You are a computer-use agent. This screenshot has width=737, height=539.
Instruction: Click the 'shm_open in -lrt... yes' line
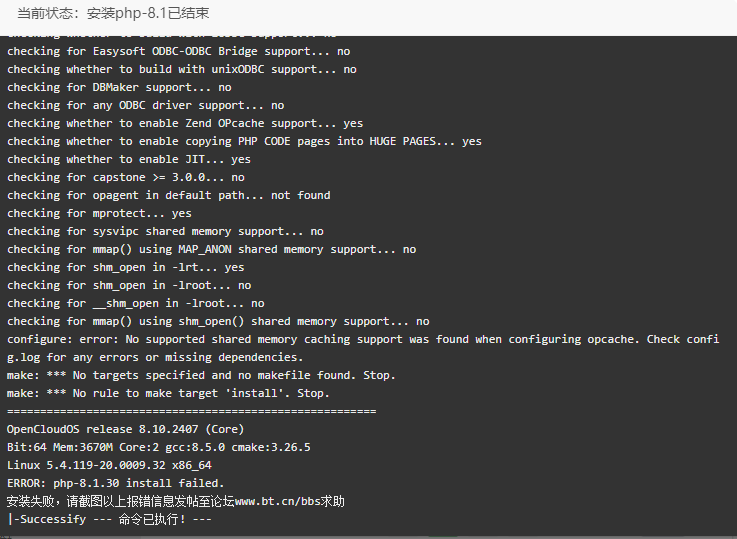tap(125, 267)
